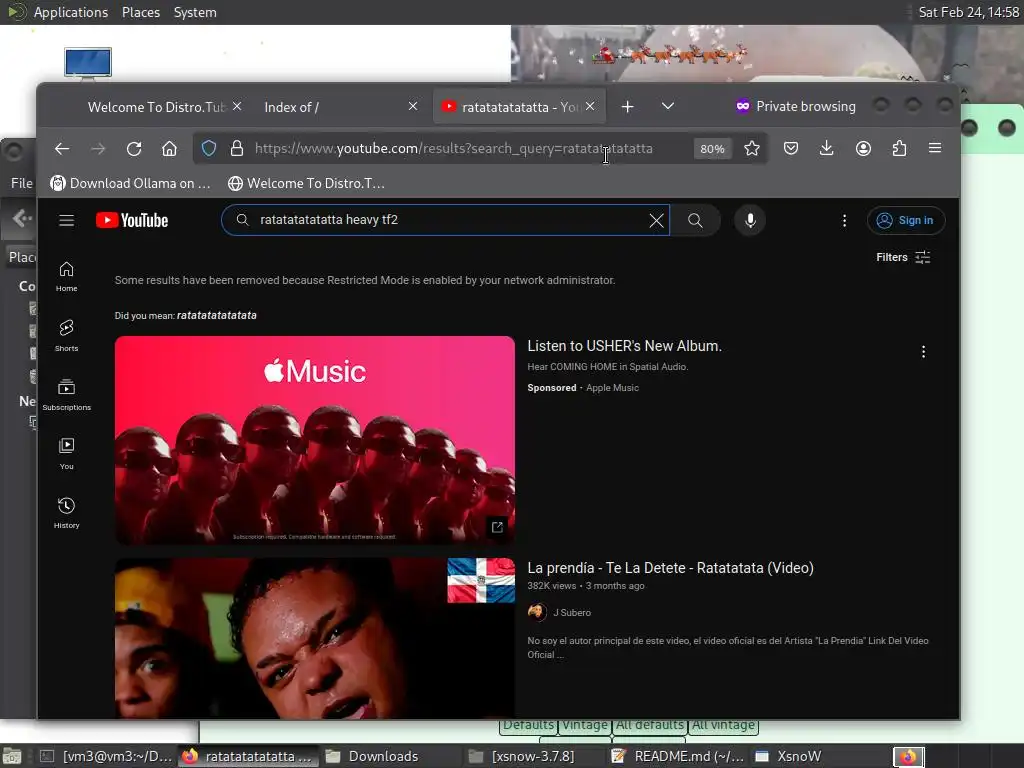The height and width of the screenshot is (768, 1024).
Task: Open options menu for the USHER ad
Action: (x=923, y=352)
